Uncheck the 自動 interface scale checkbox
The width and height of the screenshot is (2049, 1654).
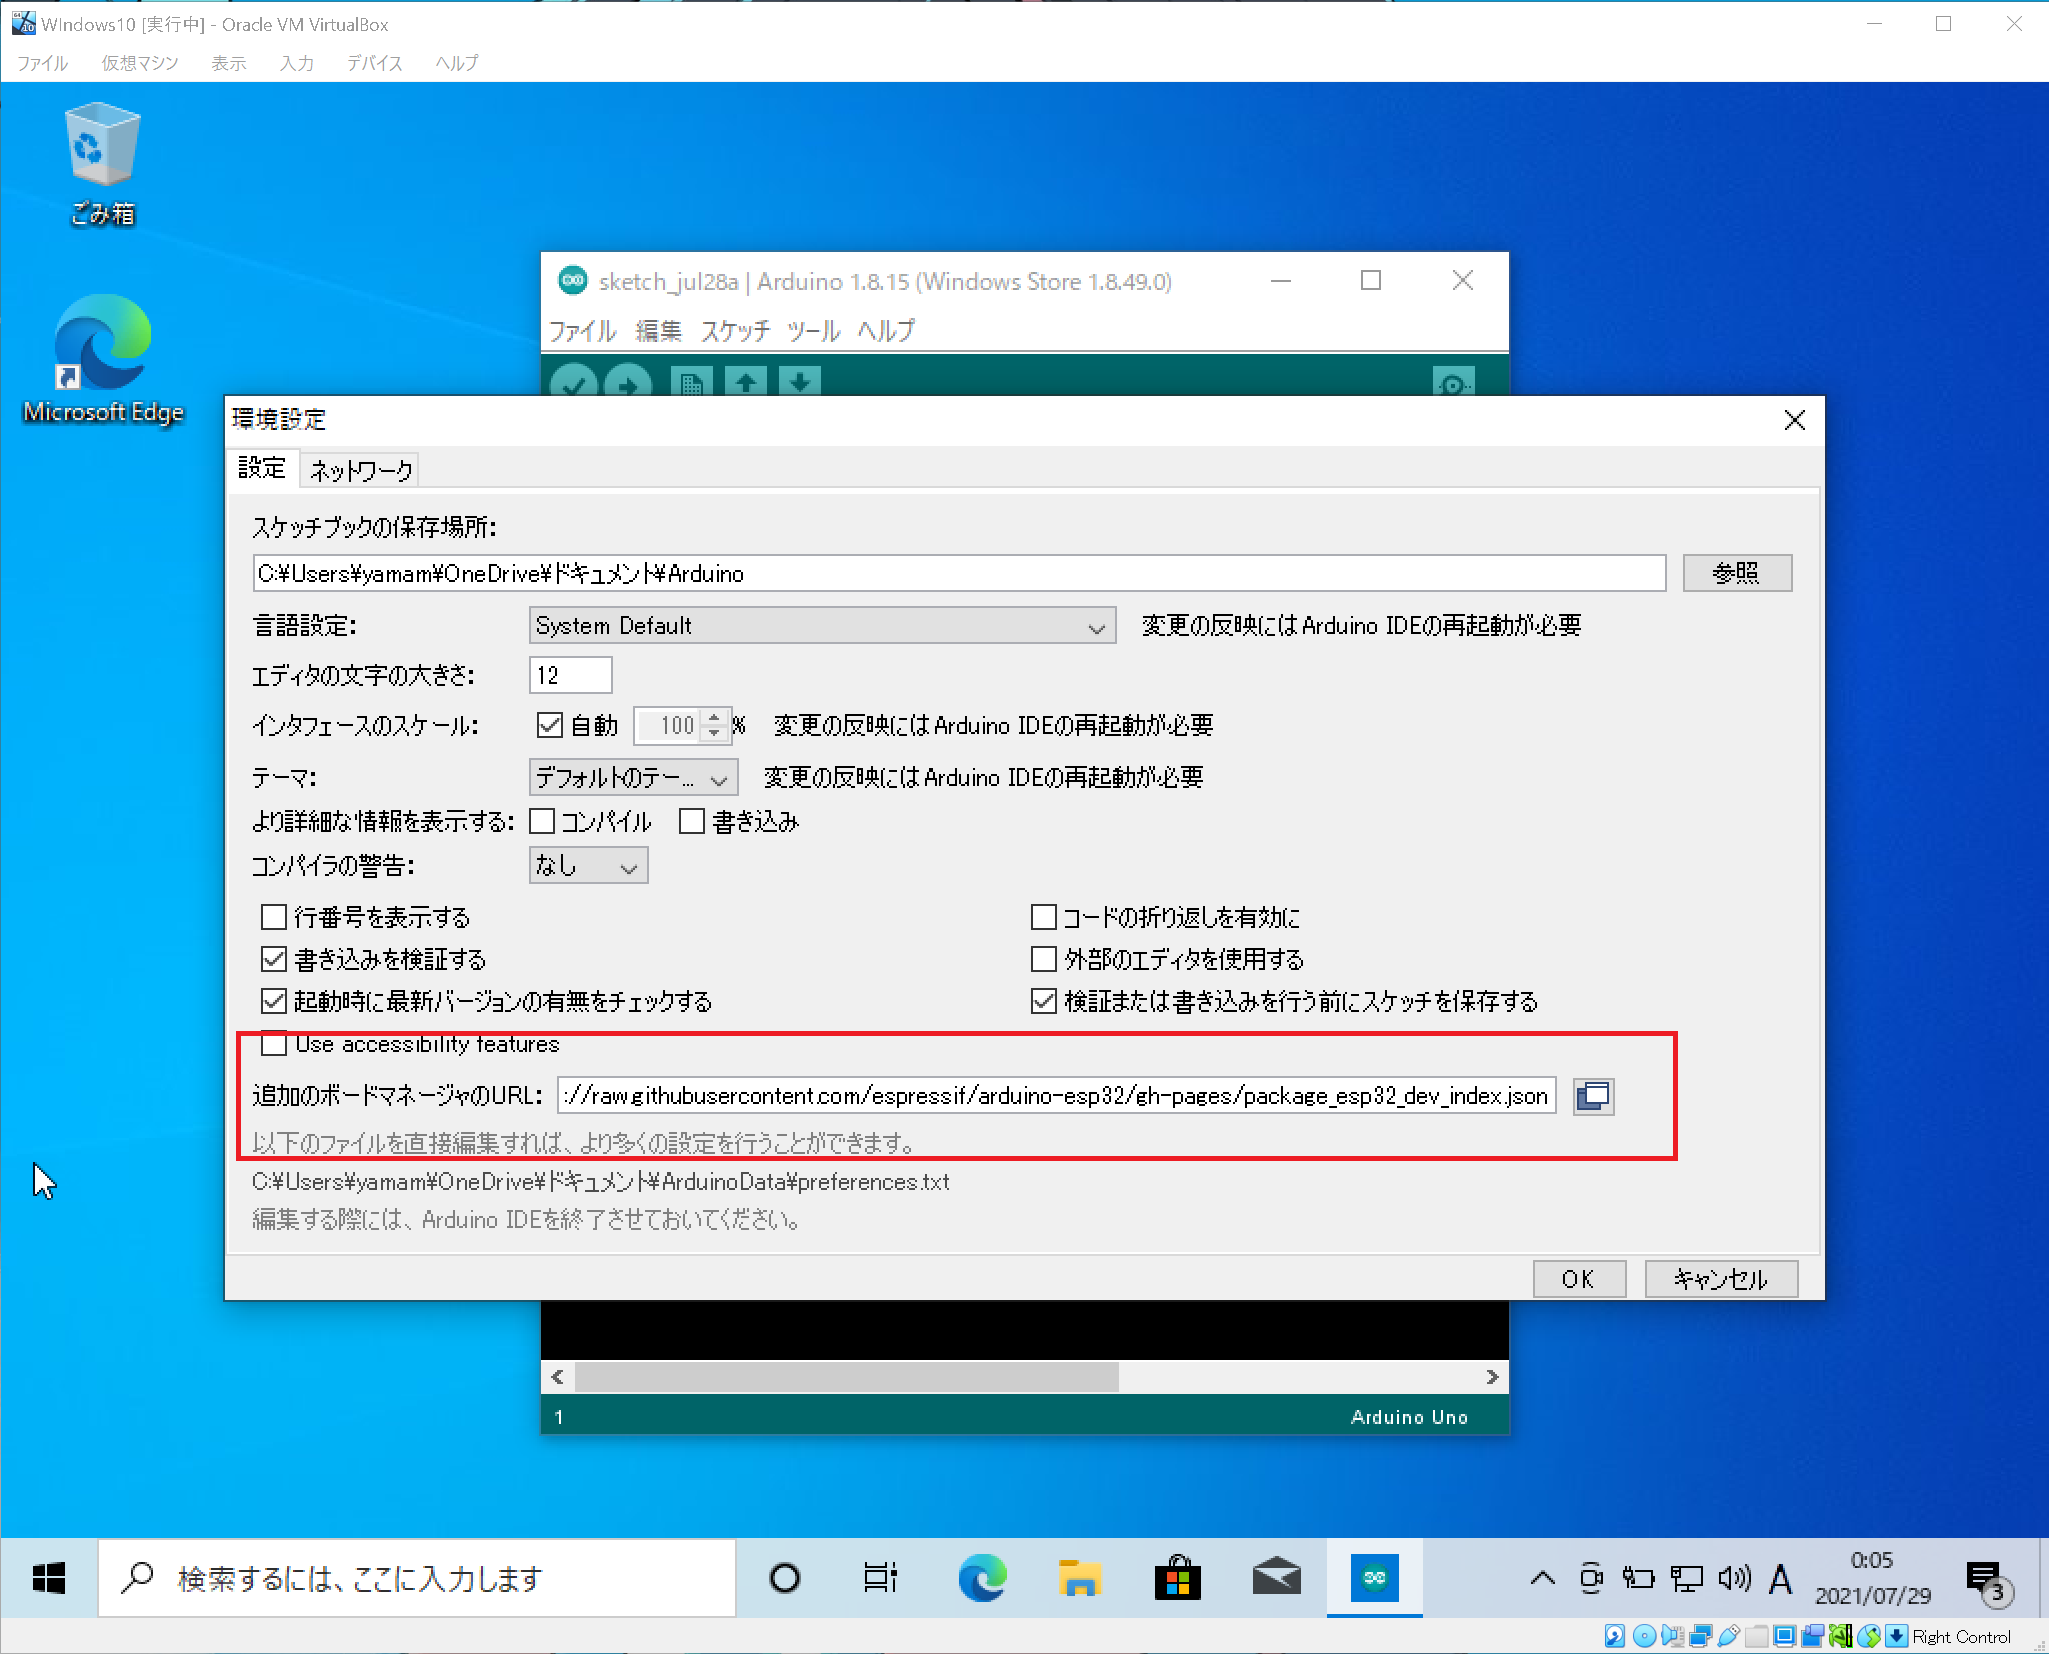pos(550,725)
